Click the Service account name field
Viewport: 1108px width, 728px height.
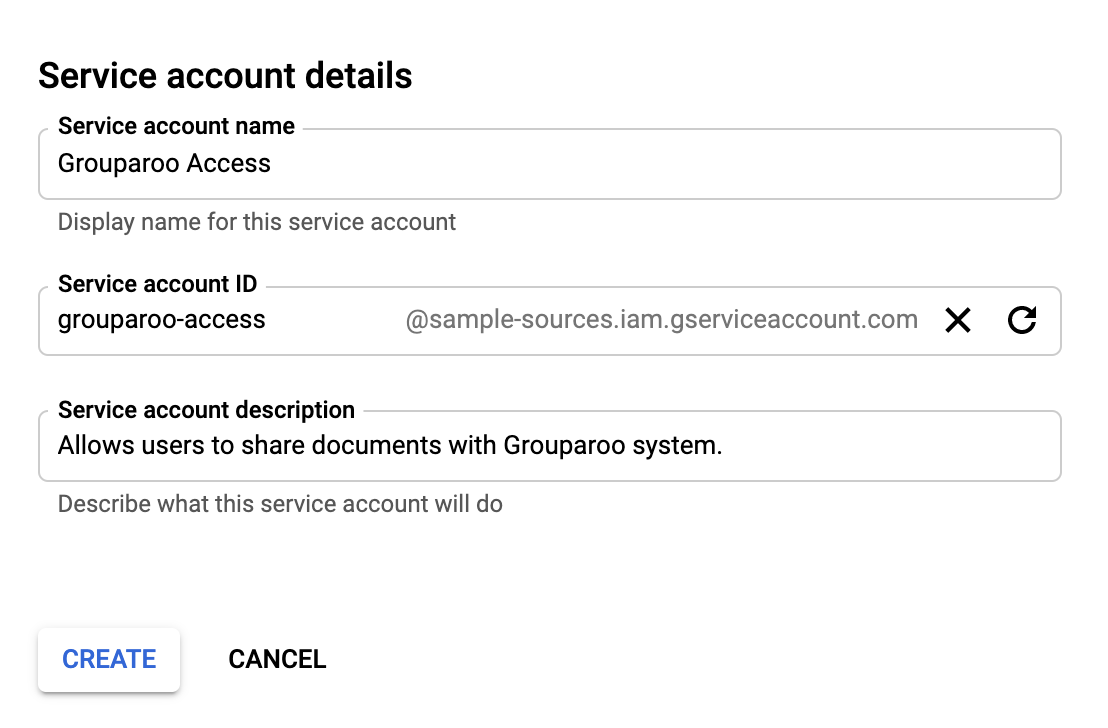click(x=550, y=164)
